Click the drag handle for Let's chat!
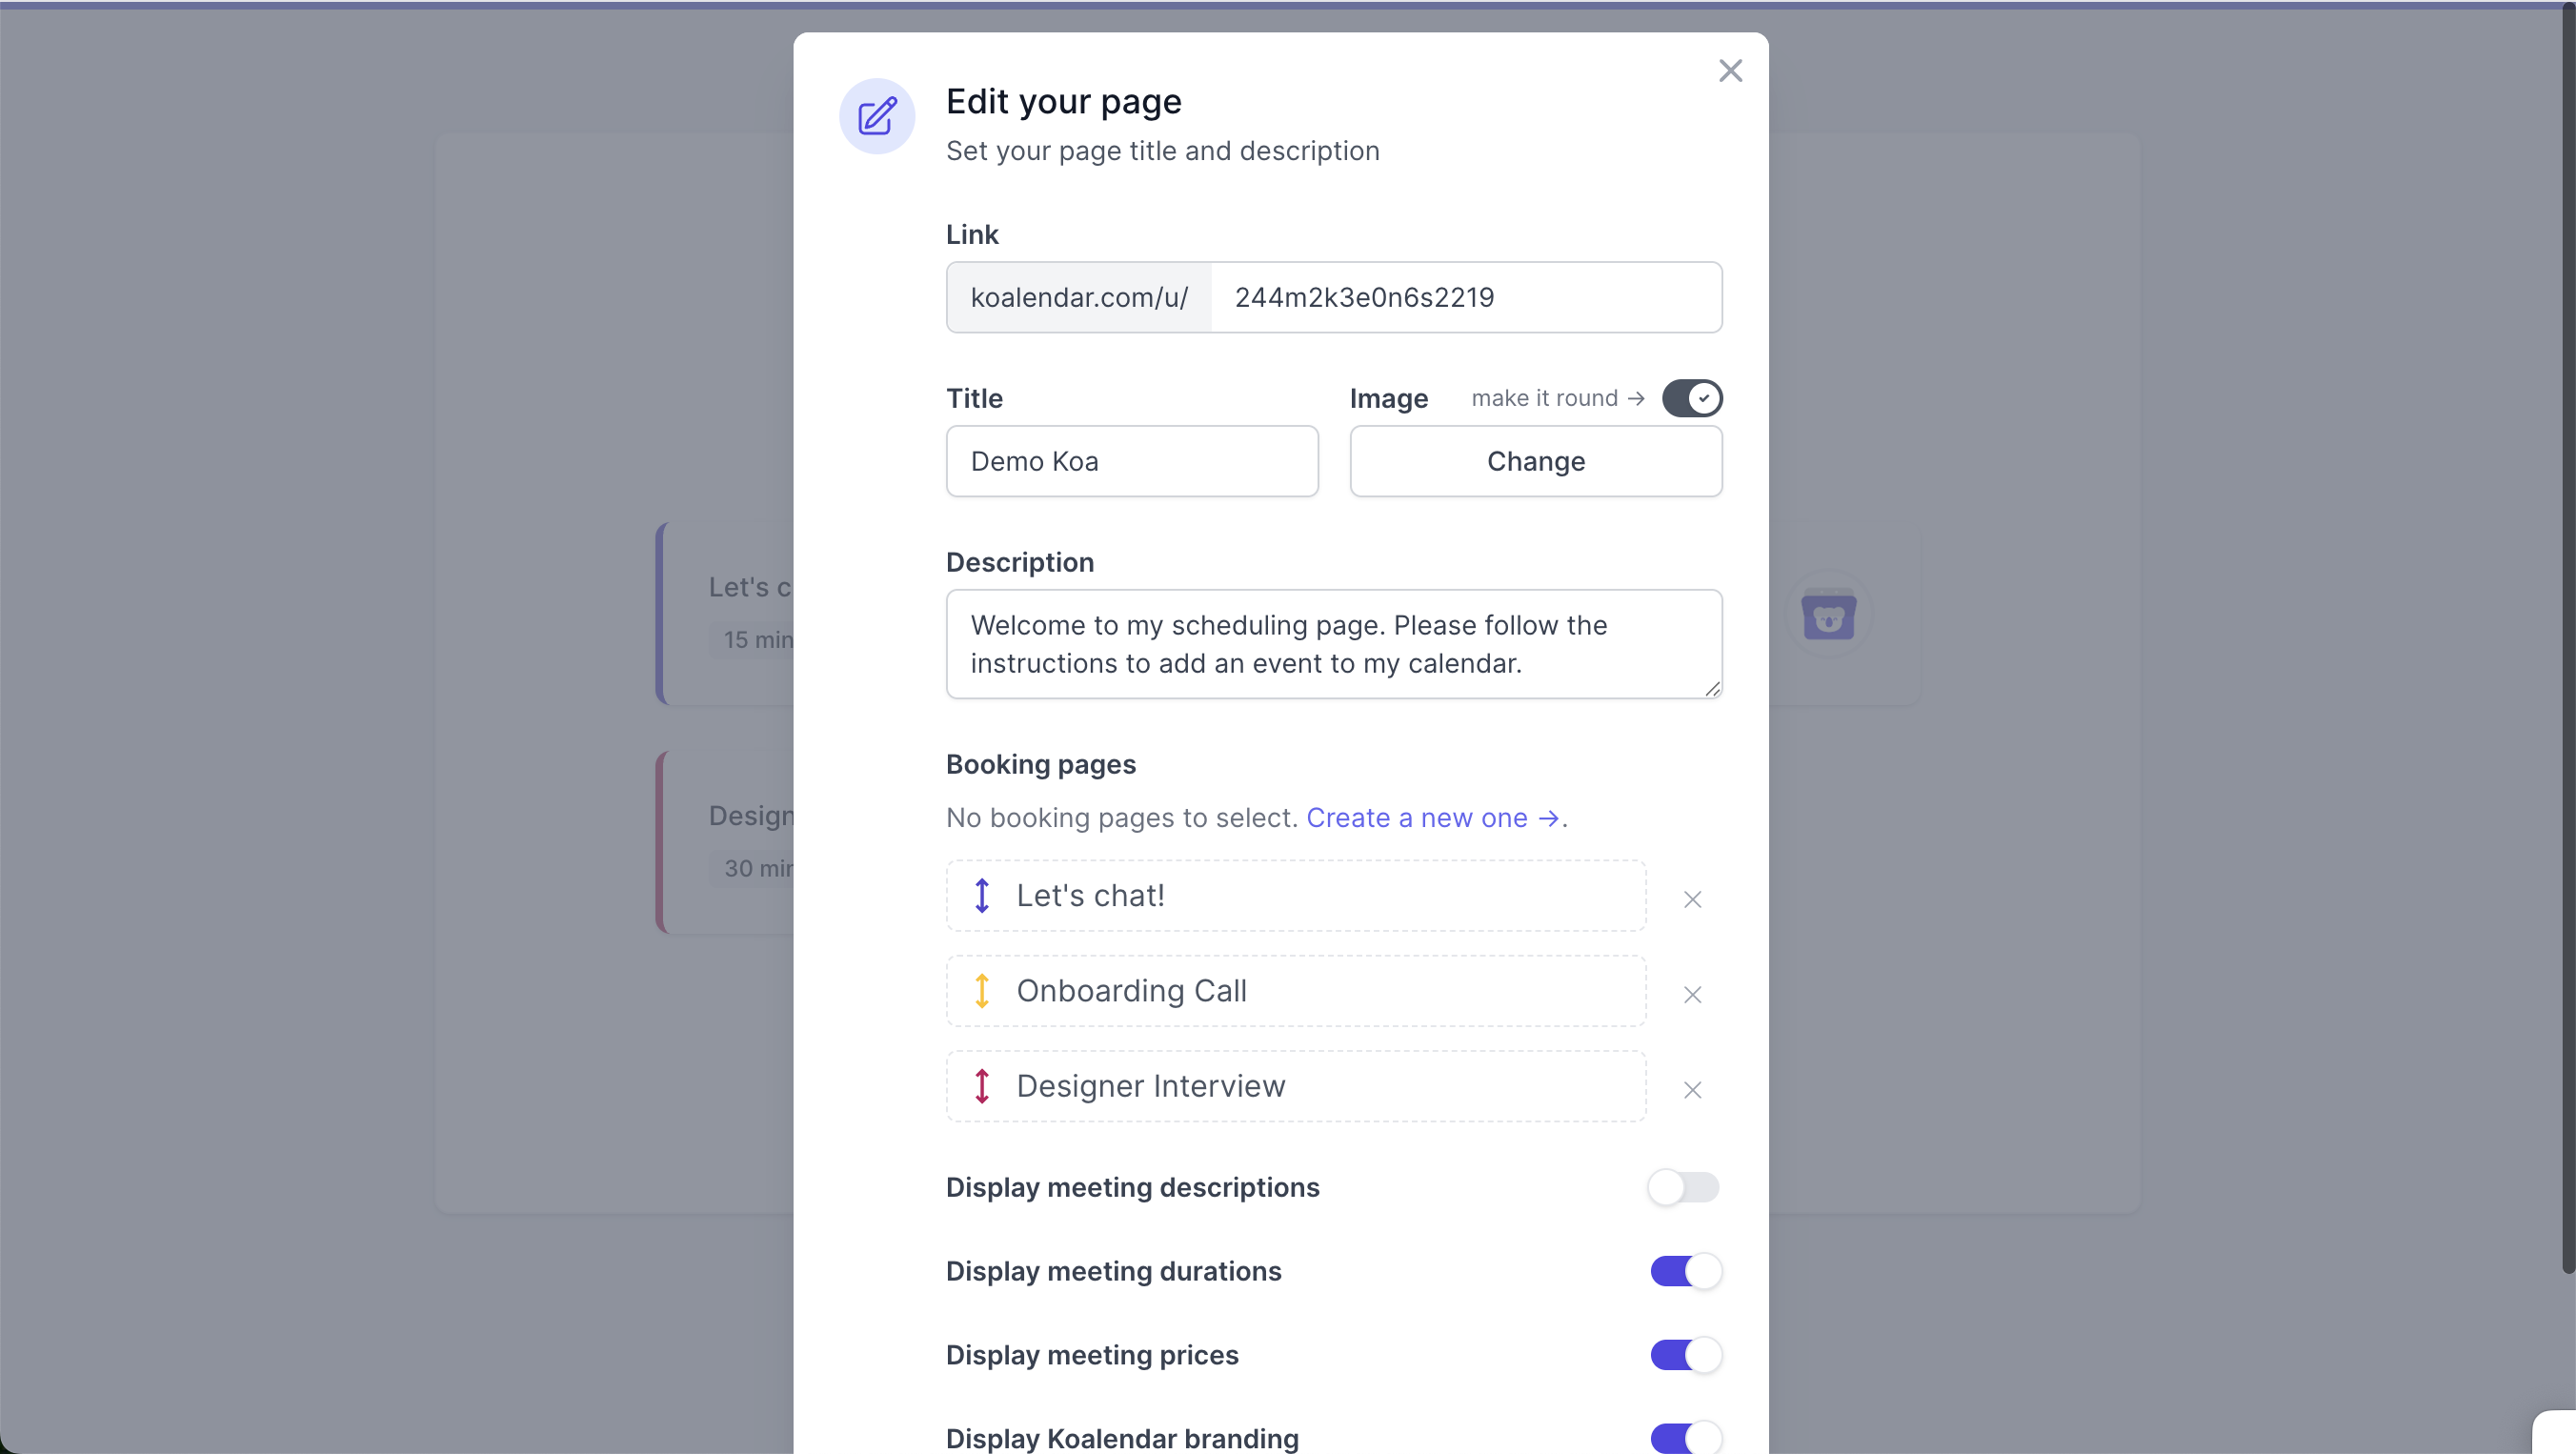2576x1454 pixels. 982,895
